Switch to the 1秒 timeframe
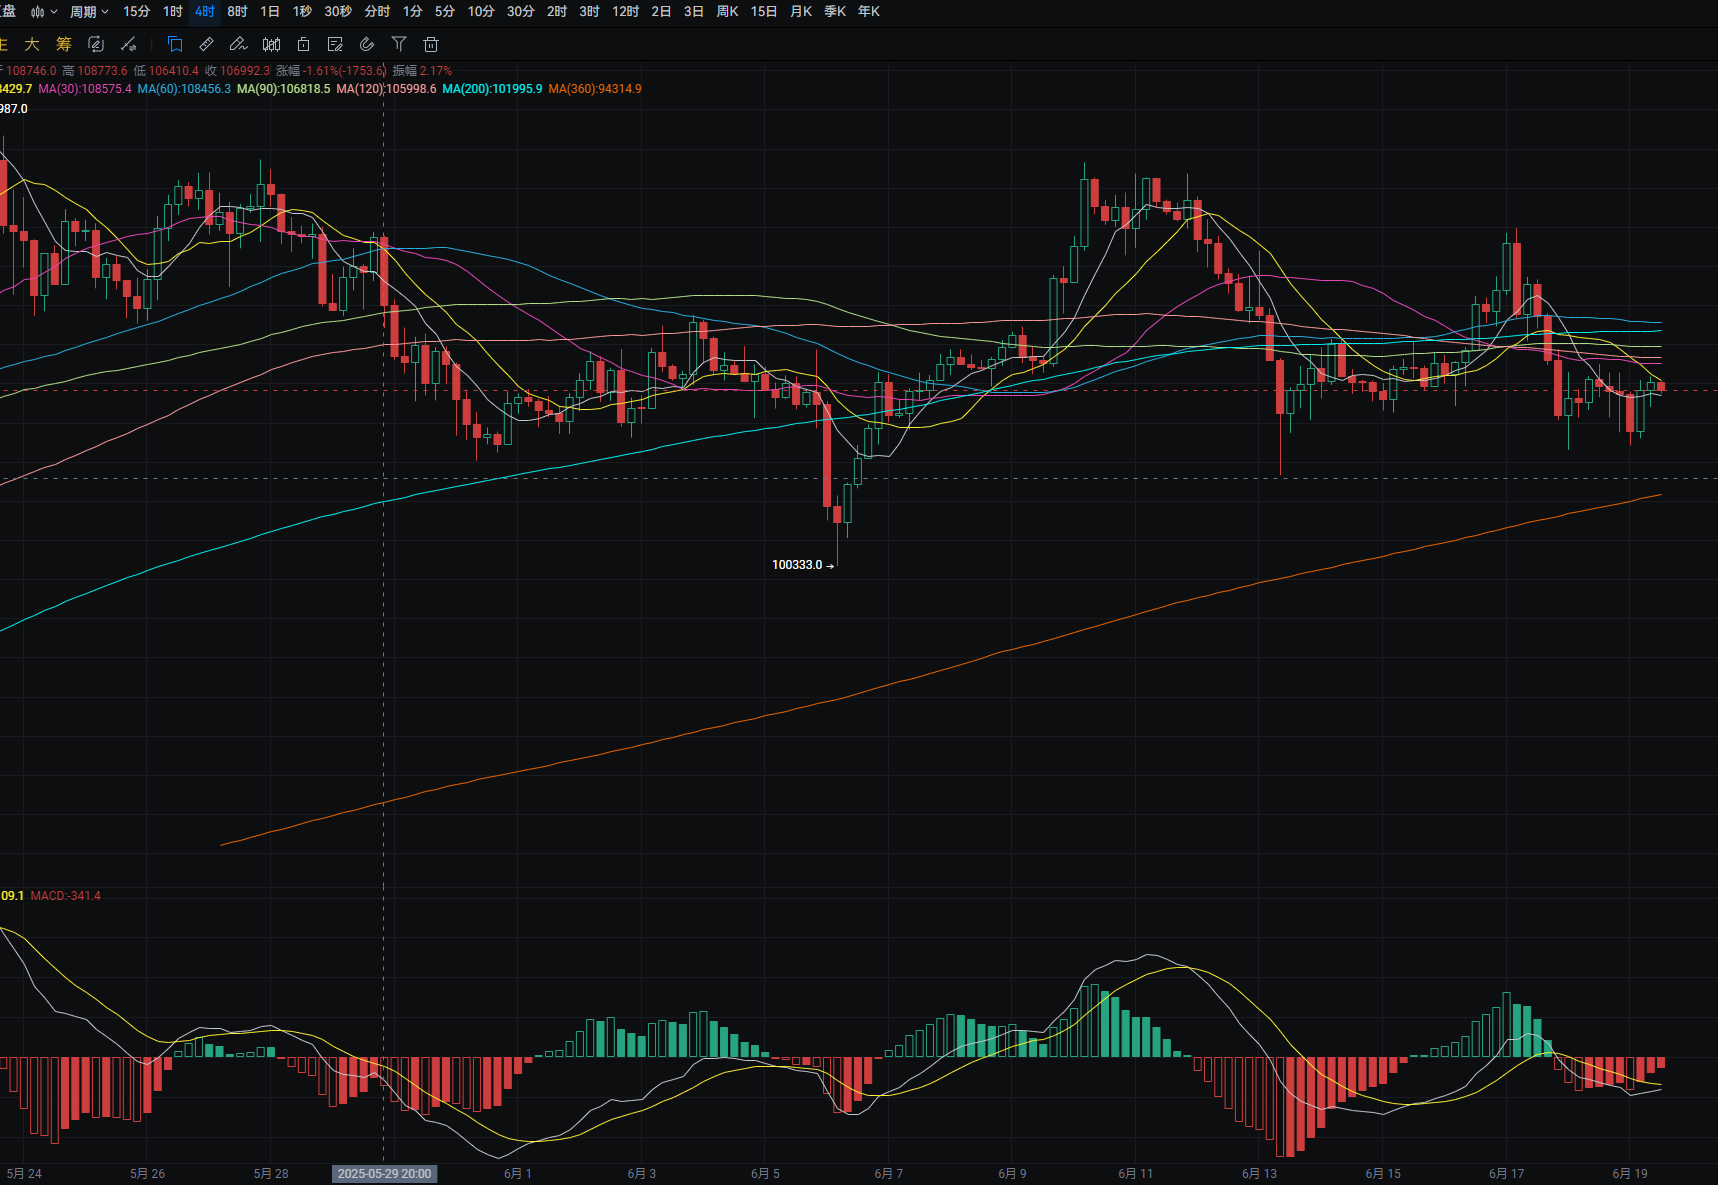 tap(302, 12)
